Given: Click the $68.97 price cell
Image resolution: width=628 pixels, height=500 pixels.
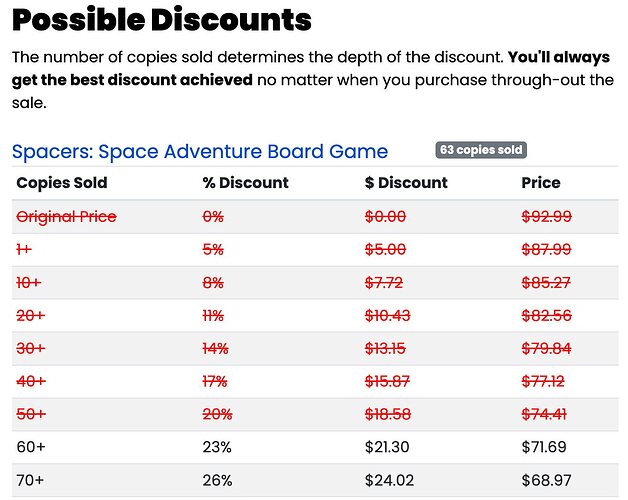Looking at the screenshot, I should click(546, 480).
